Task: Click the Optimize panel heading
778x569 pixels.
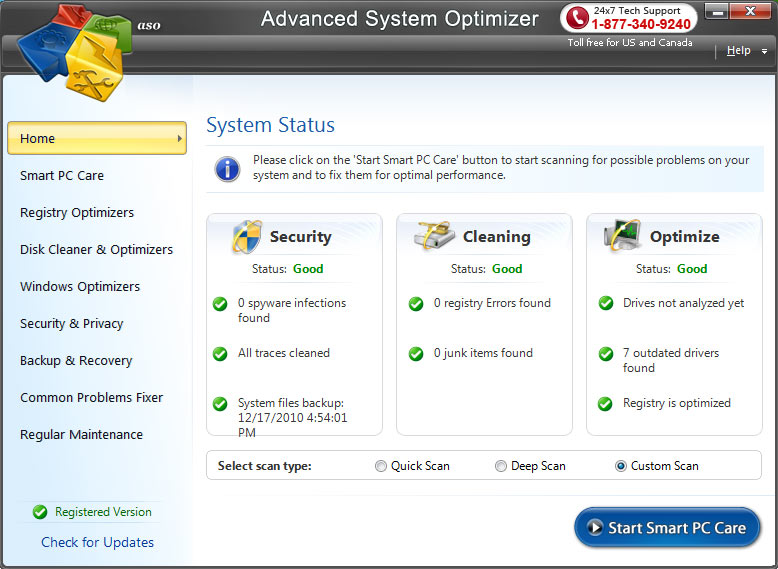Action: (x=685, y=237)
